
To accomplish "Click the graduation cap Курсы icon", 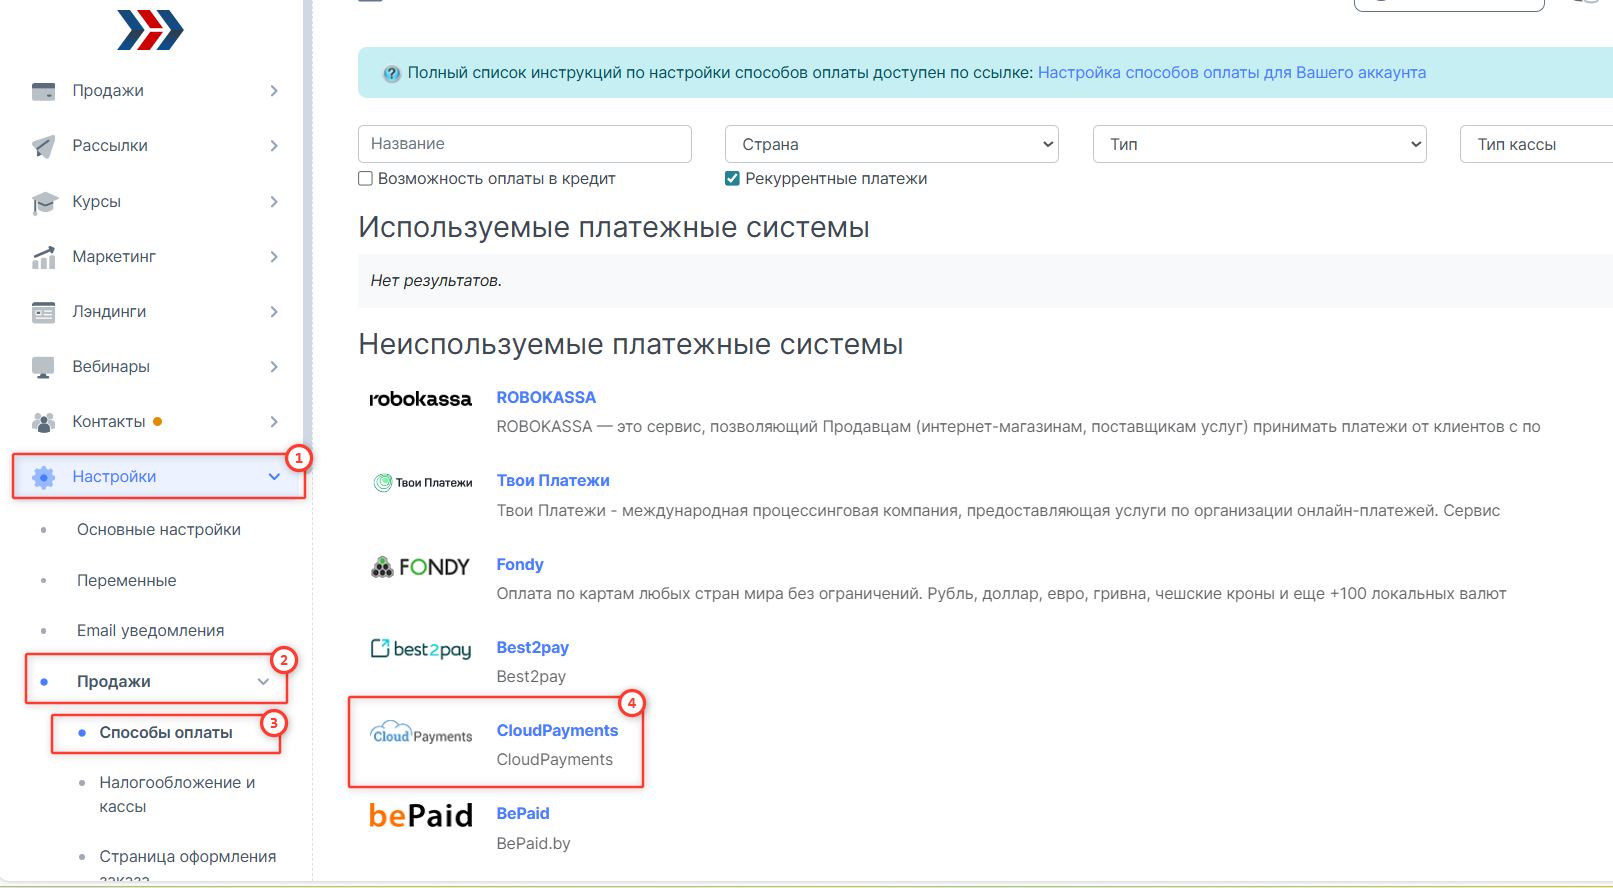I will tap(43, 202).
